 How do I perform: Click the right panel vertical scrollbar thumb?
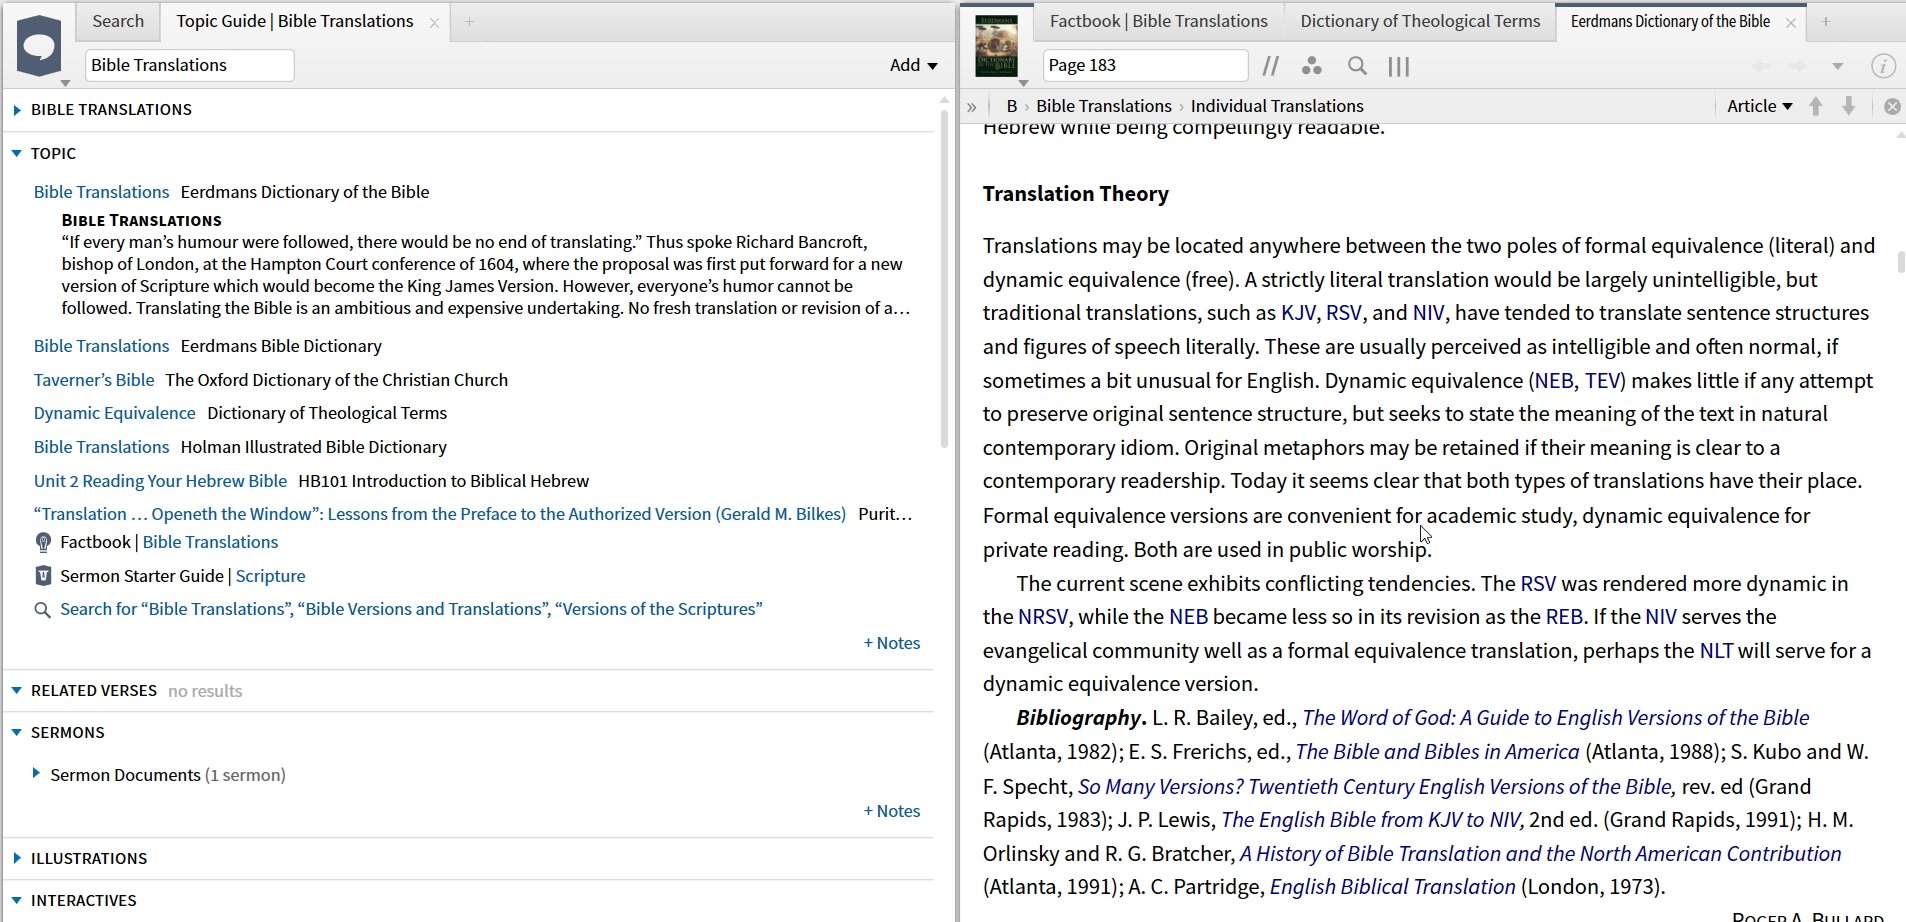[1900, 262]
